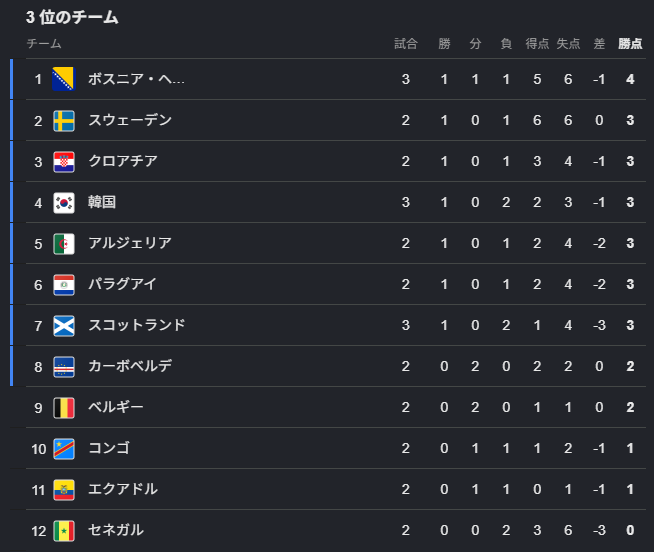Click the 失点 column header
This screenshot has width=654, height=552.
tap(568, 43)
